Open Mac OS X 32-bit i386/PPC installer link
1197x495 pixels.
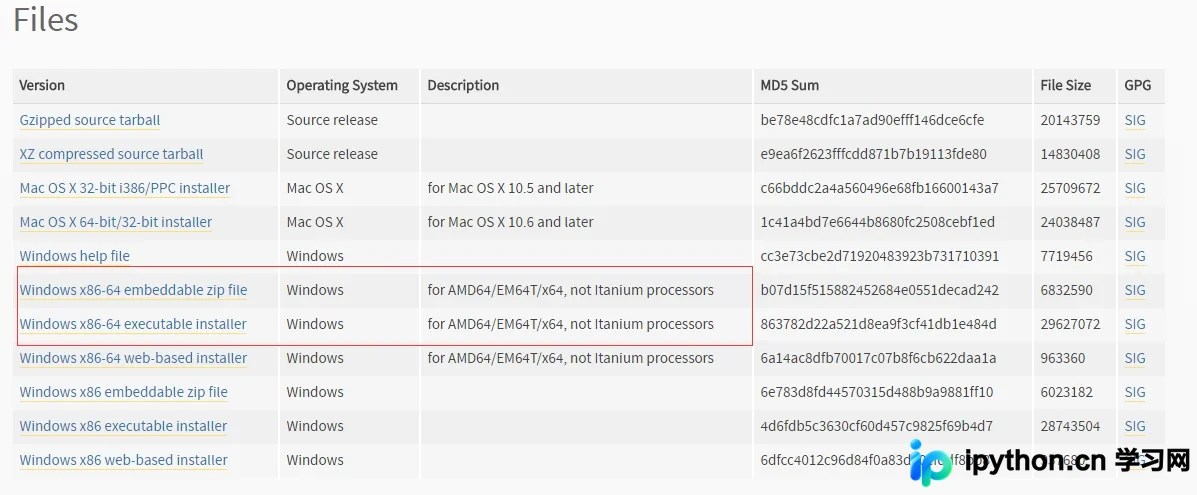click(124, 188)
